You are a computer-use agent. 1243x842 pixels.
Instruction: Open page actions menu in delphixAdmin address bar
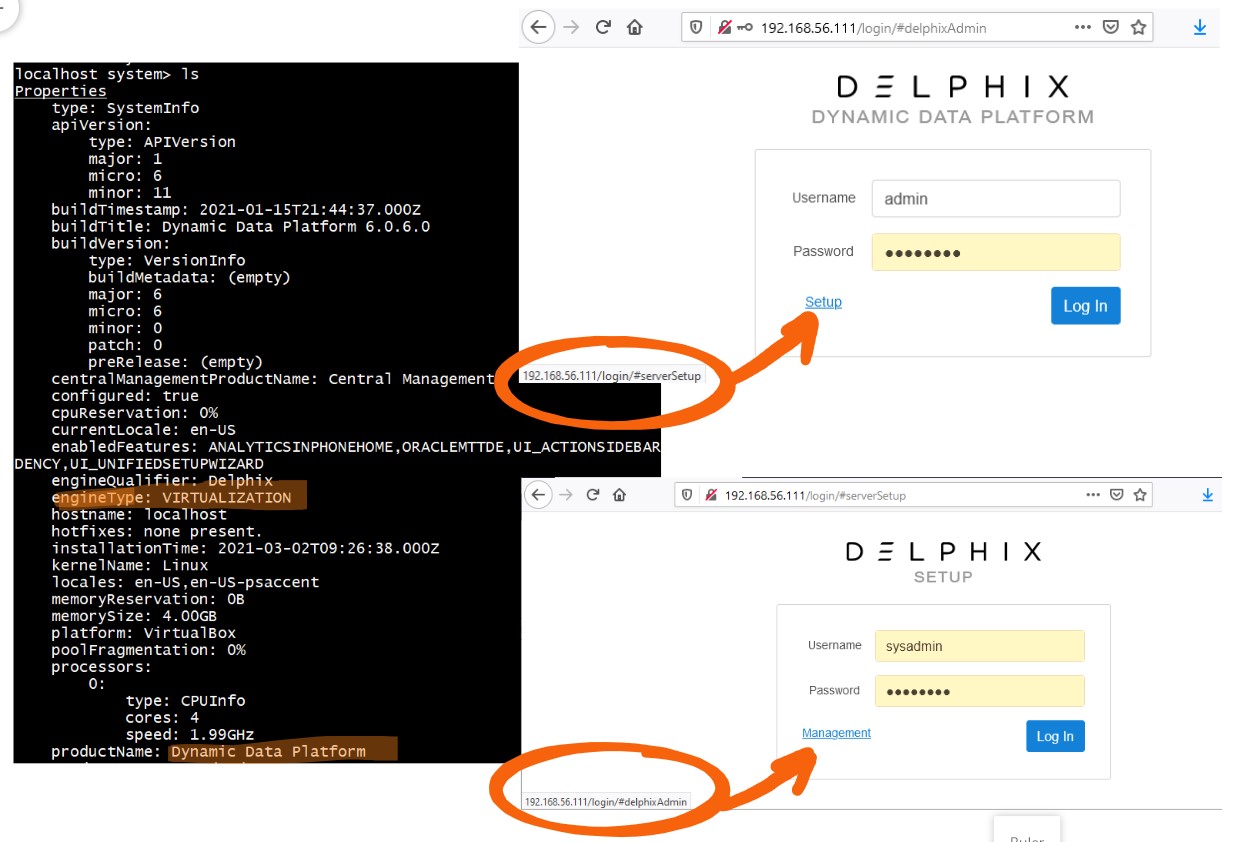tap(1083, 28)
